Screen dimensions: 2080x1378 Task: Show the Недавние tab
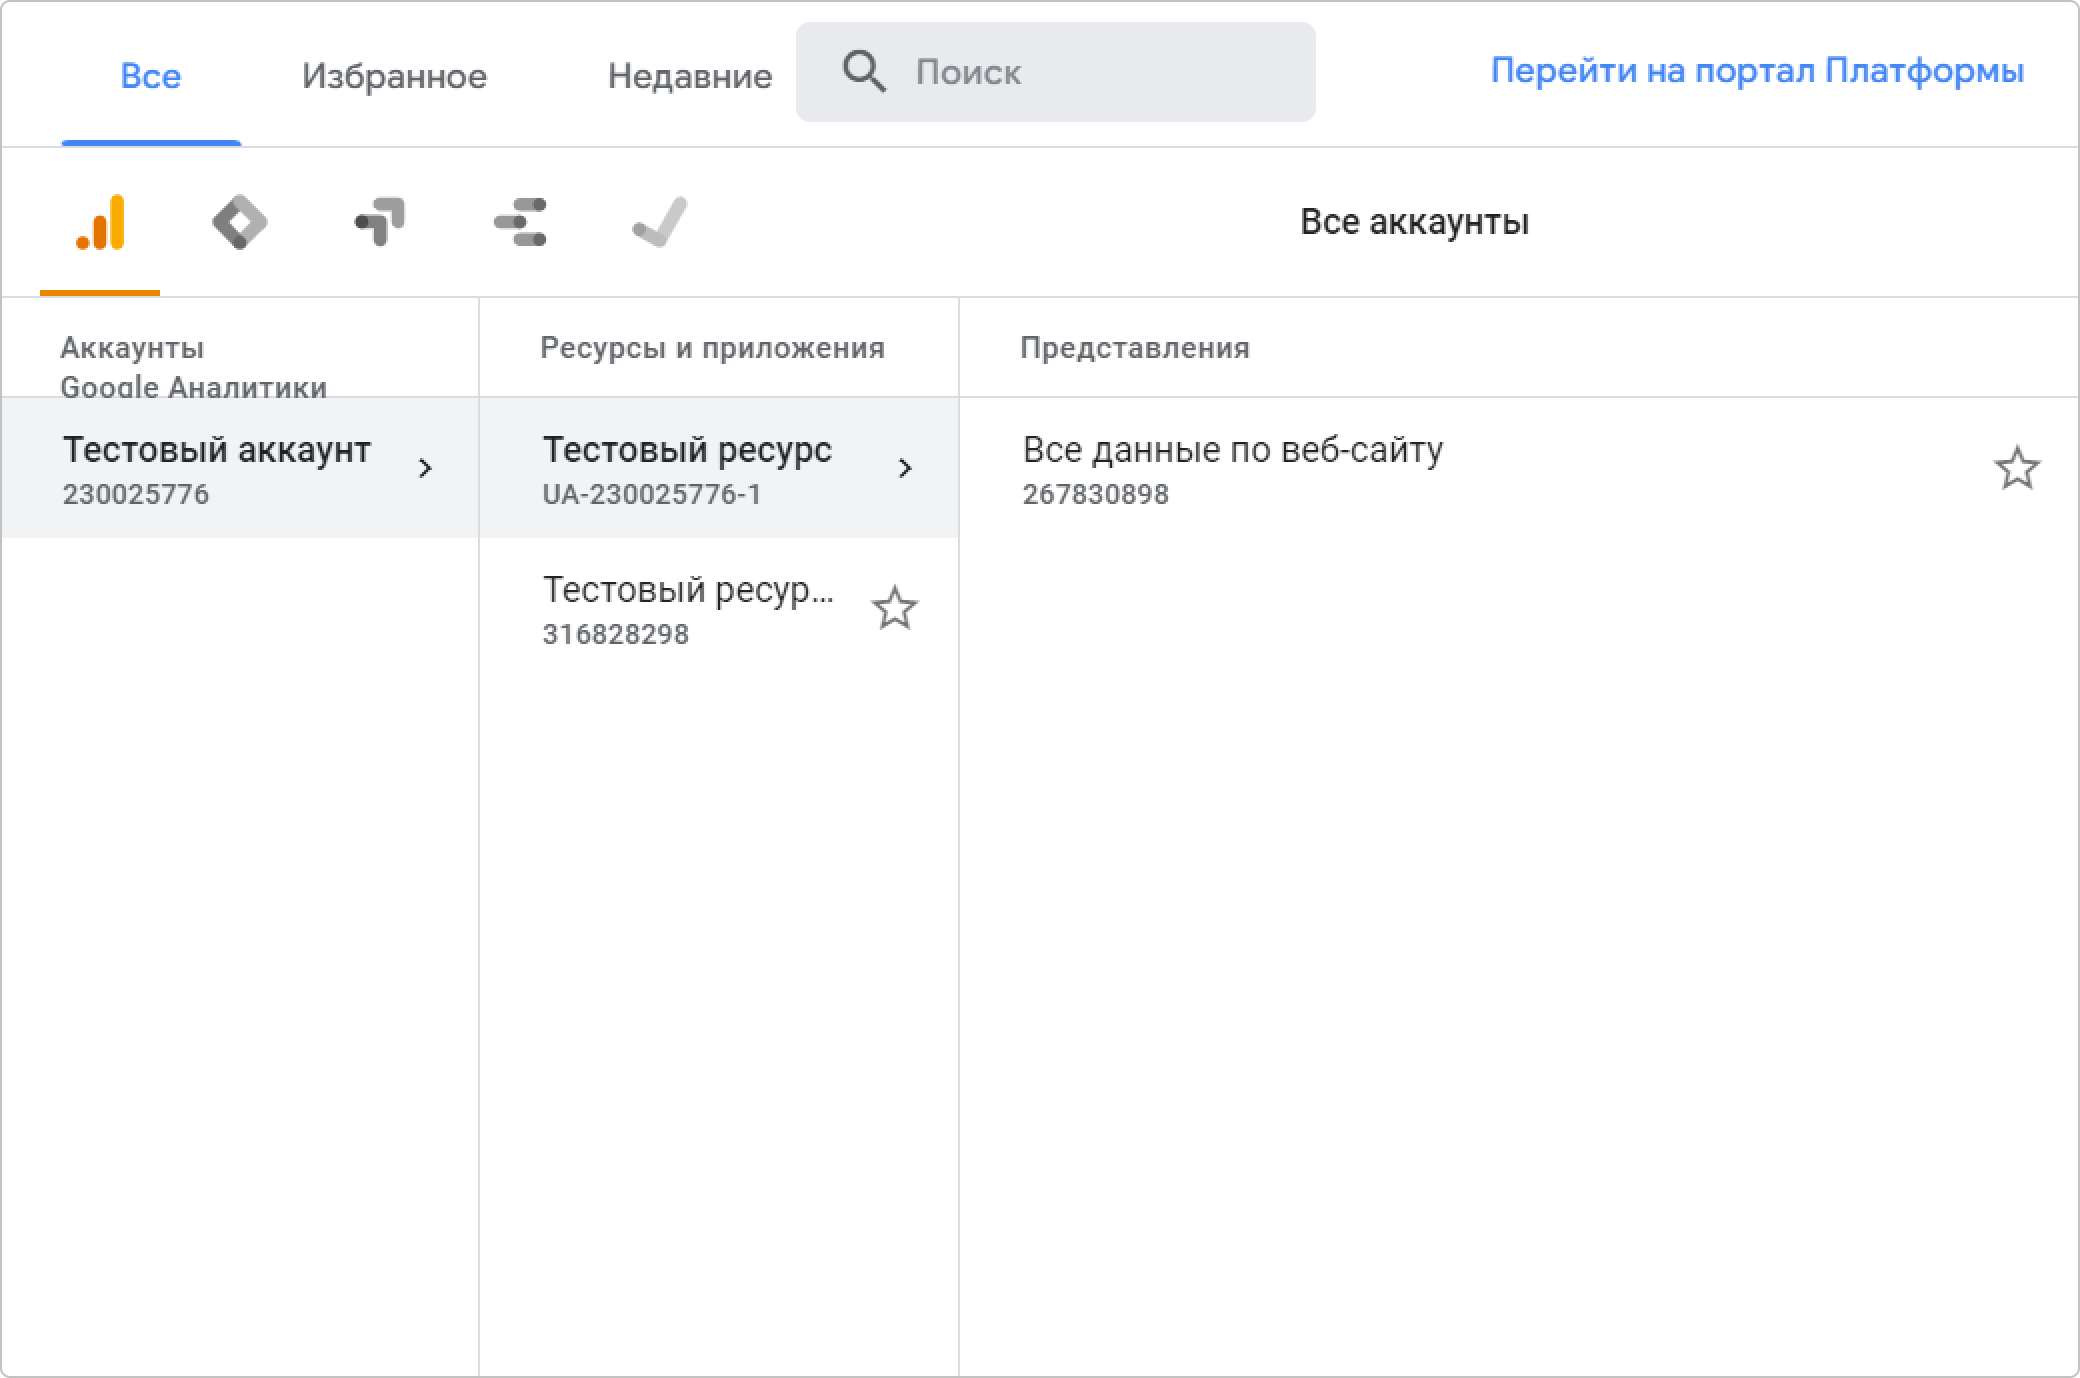click(690, 76)
